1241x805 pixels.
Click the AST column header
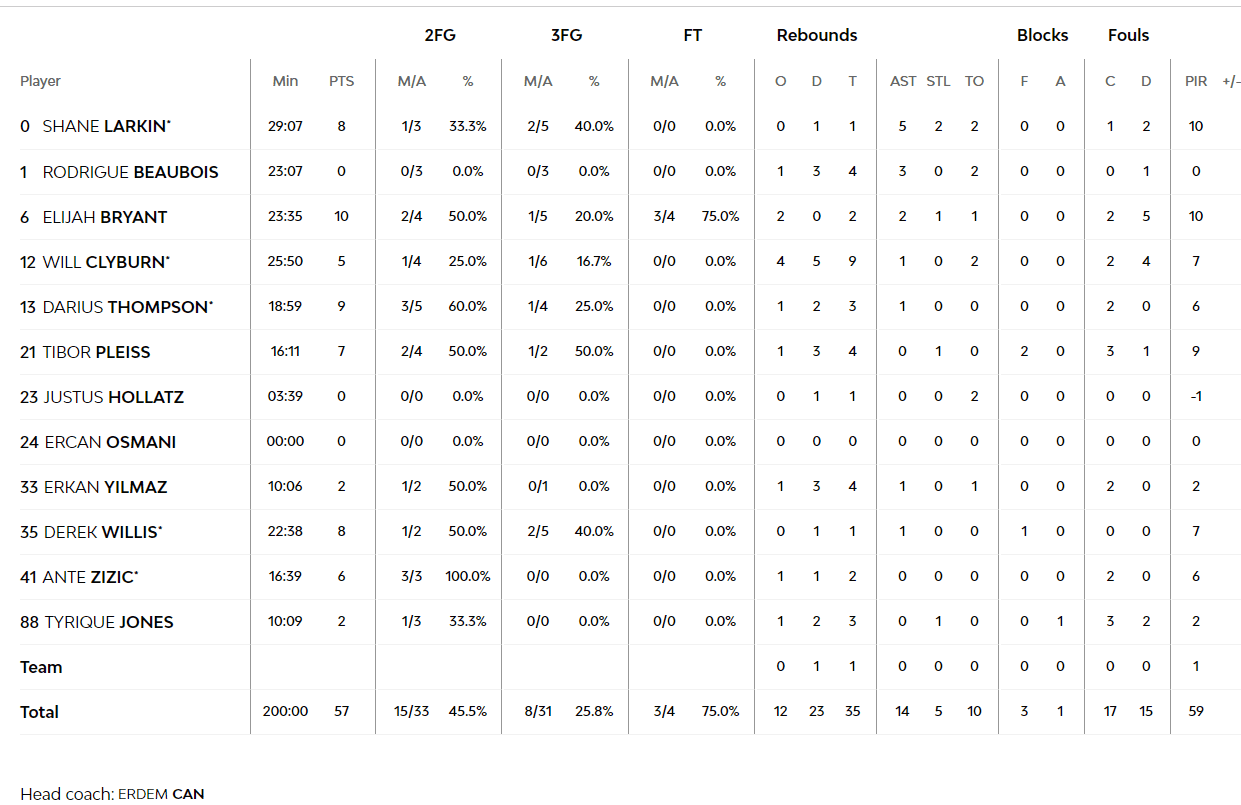903,81
